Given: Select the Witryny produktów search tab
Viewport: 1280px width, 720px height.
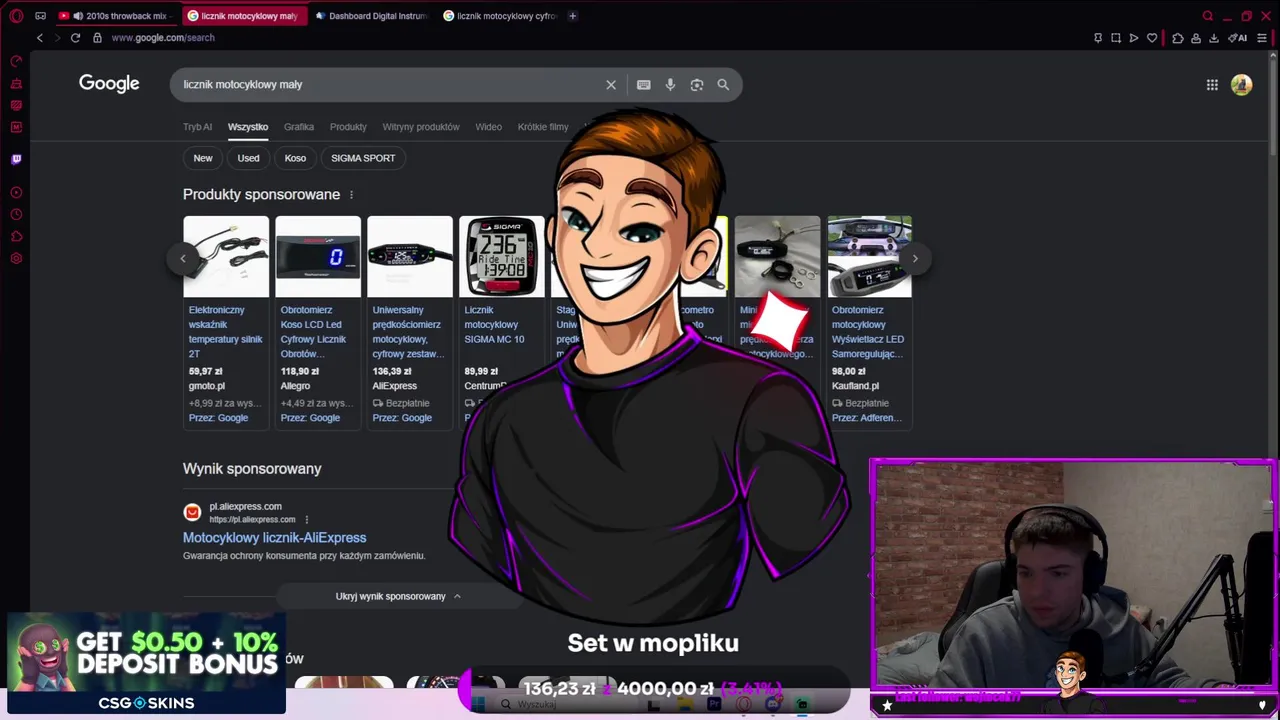Looking at the screenshot, I should click(x=421, y=127).
